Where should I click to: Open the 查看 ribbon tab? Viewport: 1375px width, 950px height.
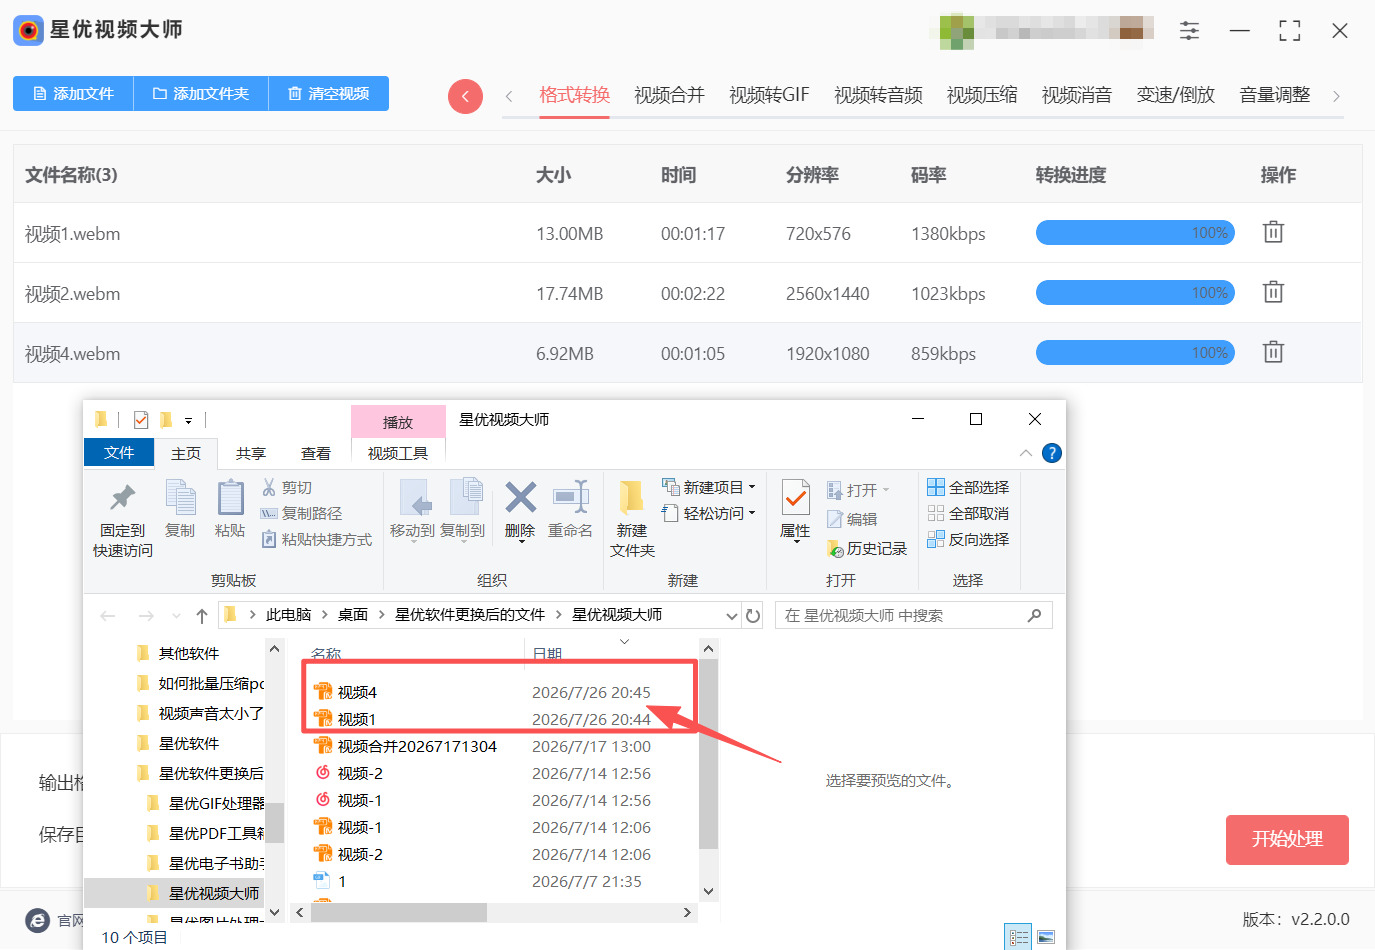pyautogui.click(x=316, y=453)
